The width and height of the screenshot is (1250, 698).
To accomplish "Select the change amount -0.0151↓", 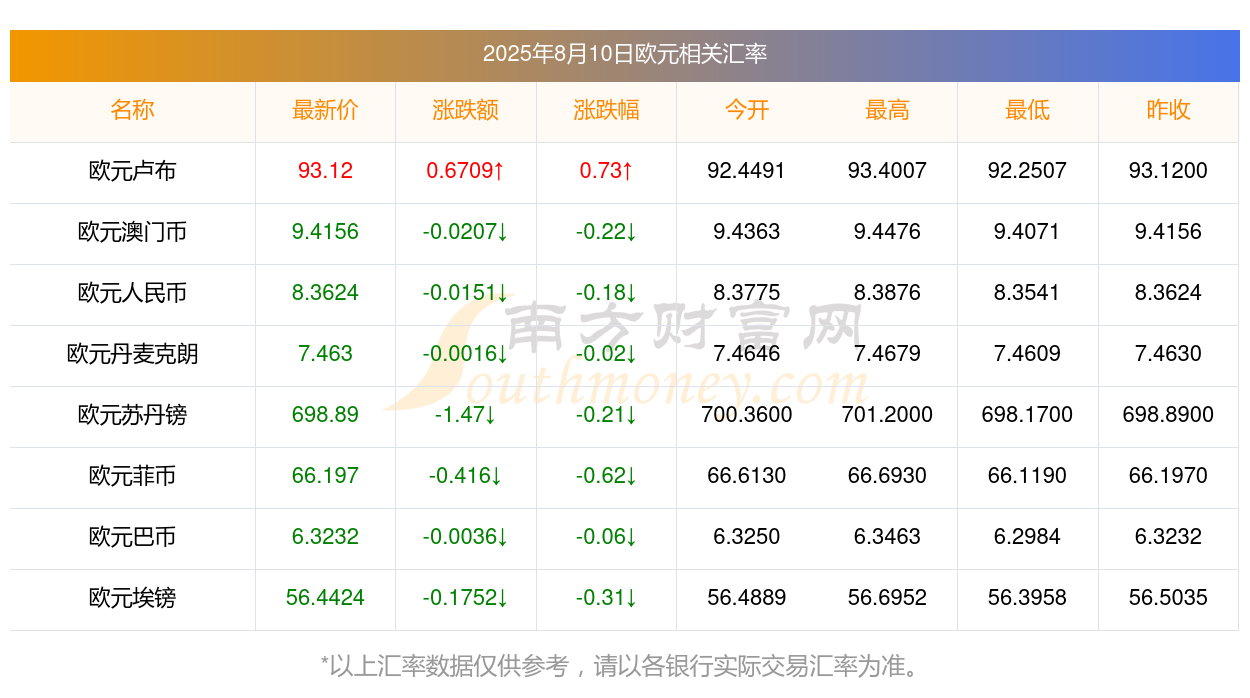I will tap(466, 293).
